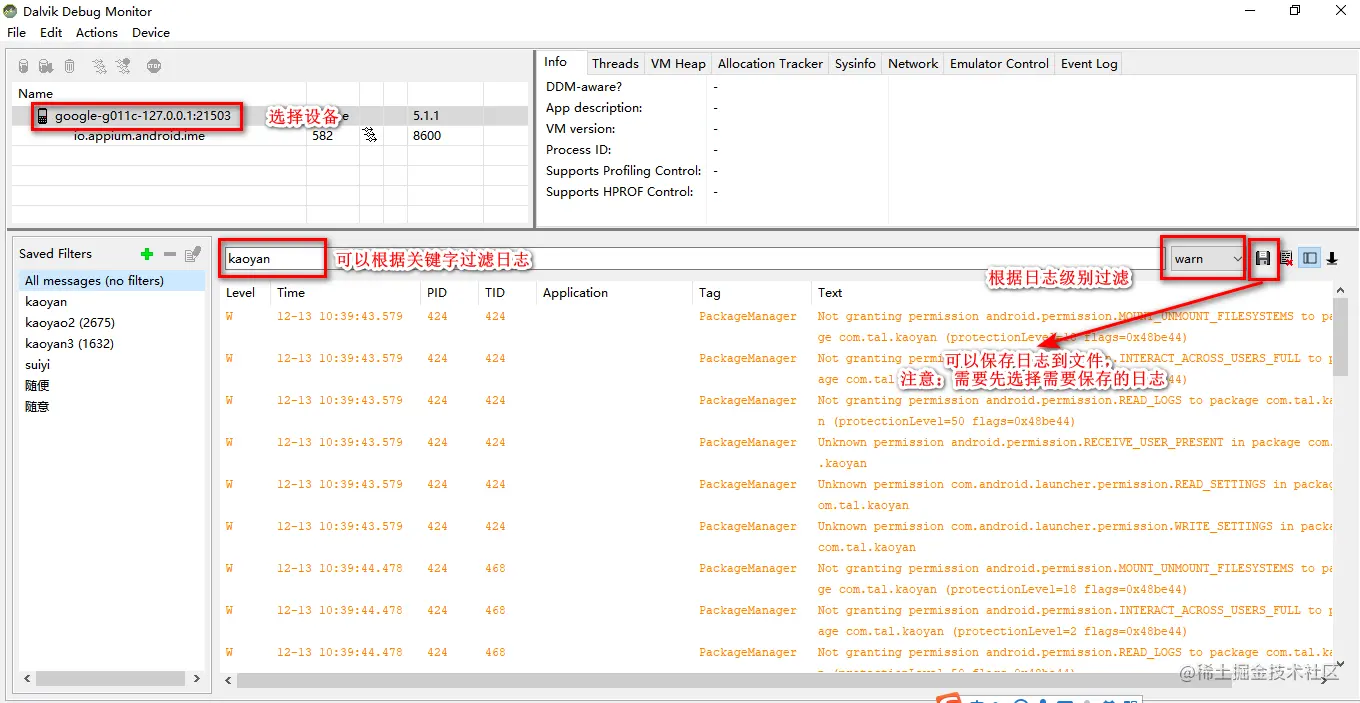
Task: Click the minus icon to delete filter
Action: tap(170, 254)
